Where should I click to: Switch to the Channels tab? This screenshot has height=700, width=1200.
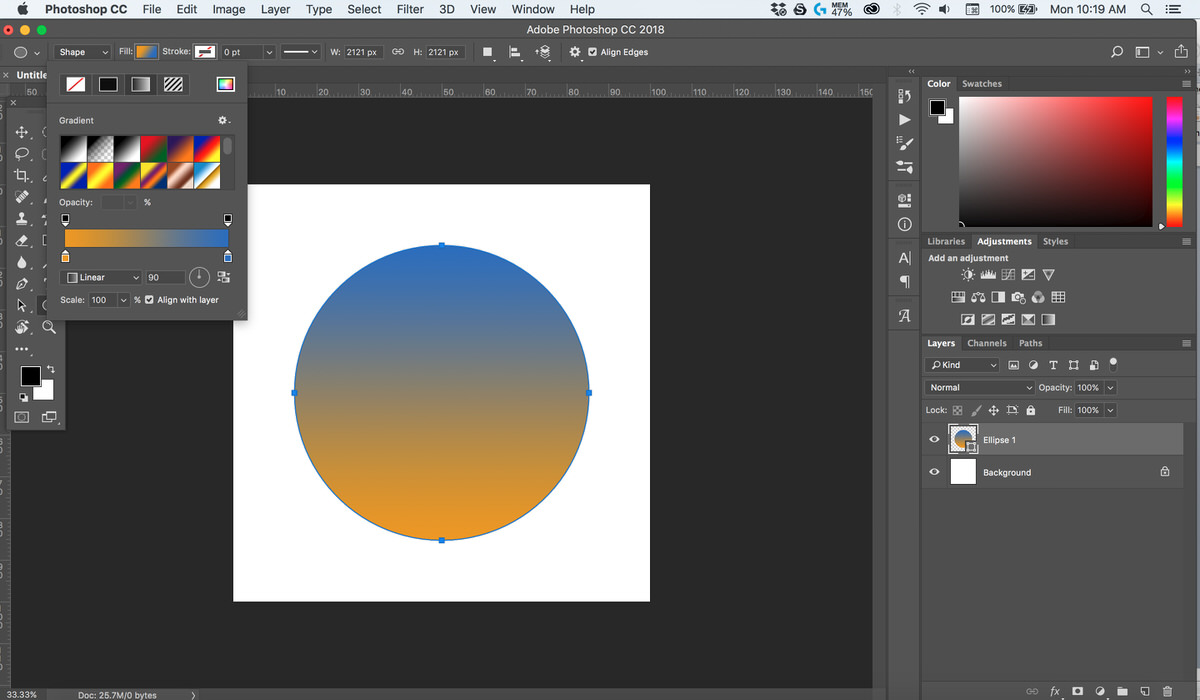tap(986, 343)
